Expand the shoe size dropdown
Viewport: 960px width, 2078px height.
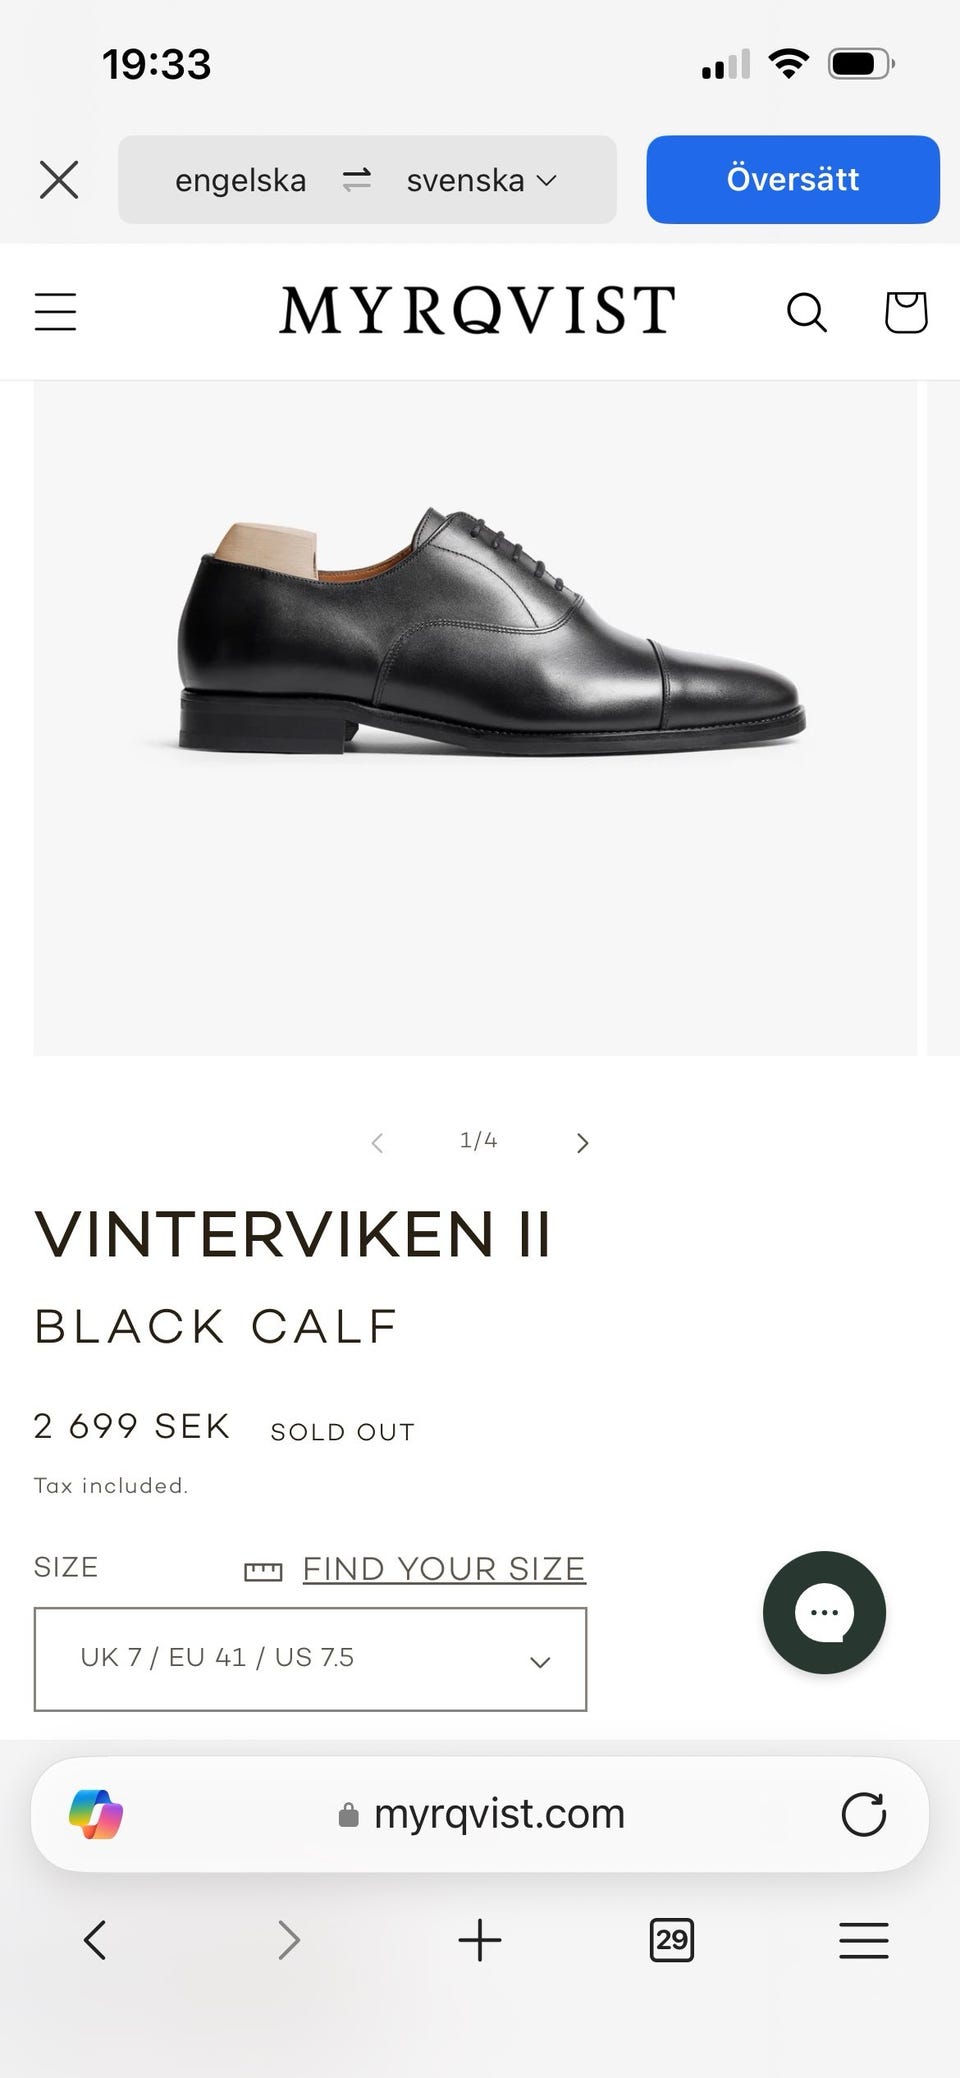310,1659
